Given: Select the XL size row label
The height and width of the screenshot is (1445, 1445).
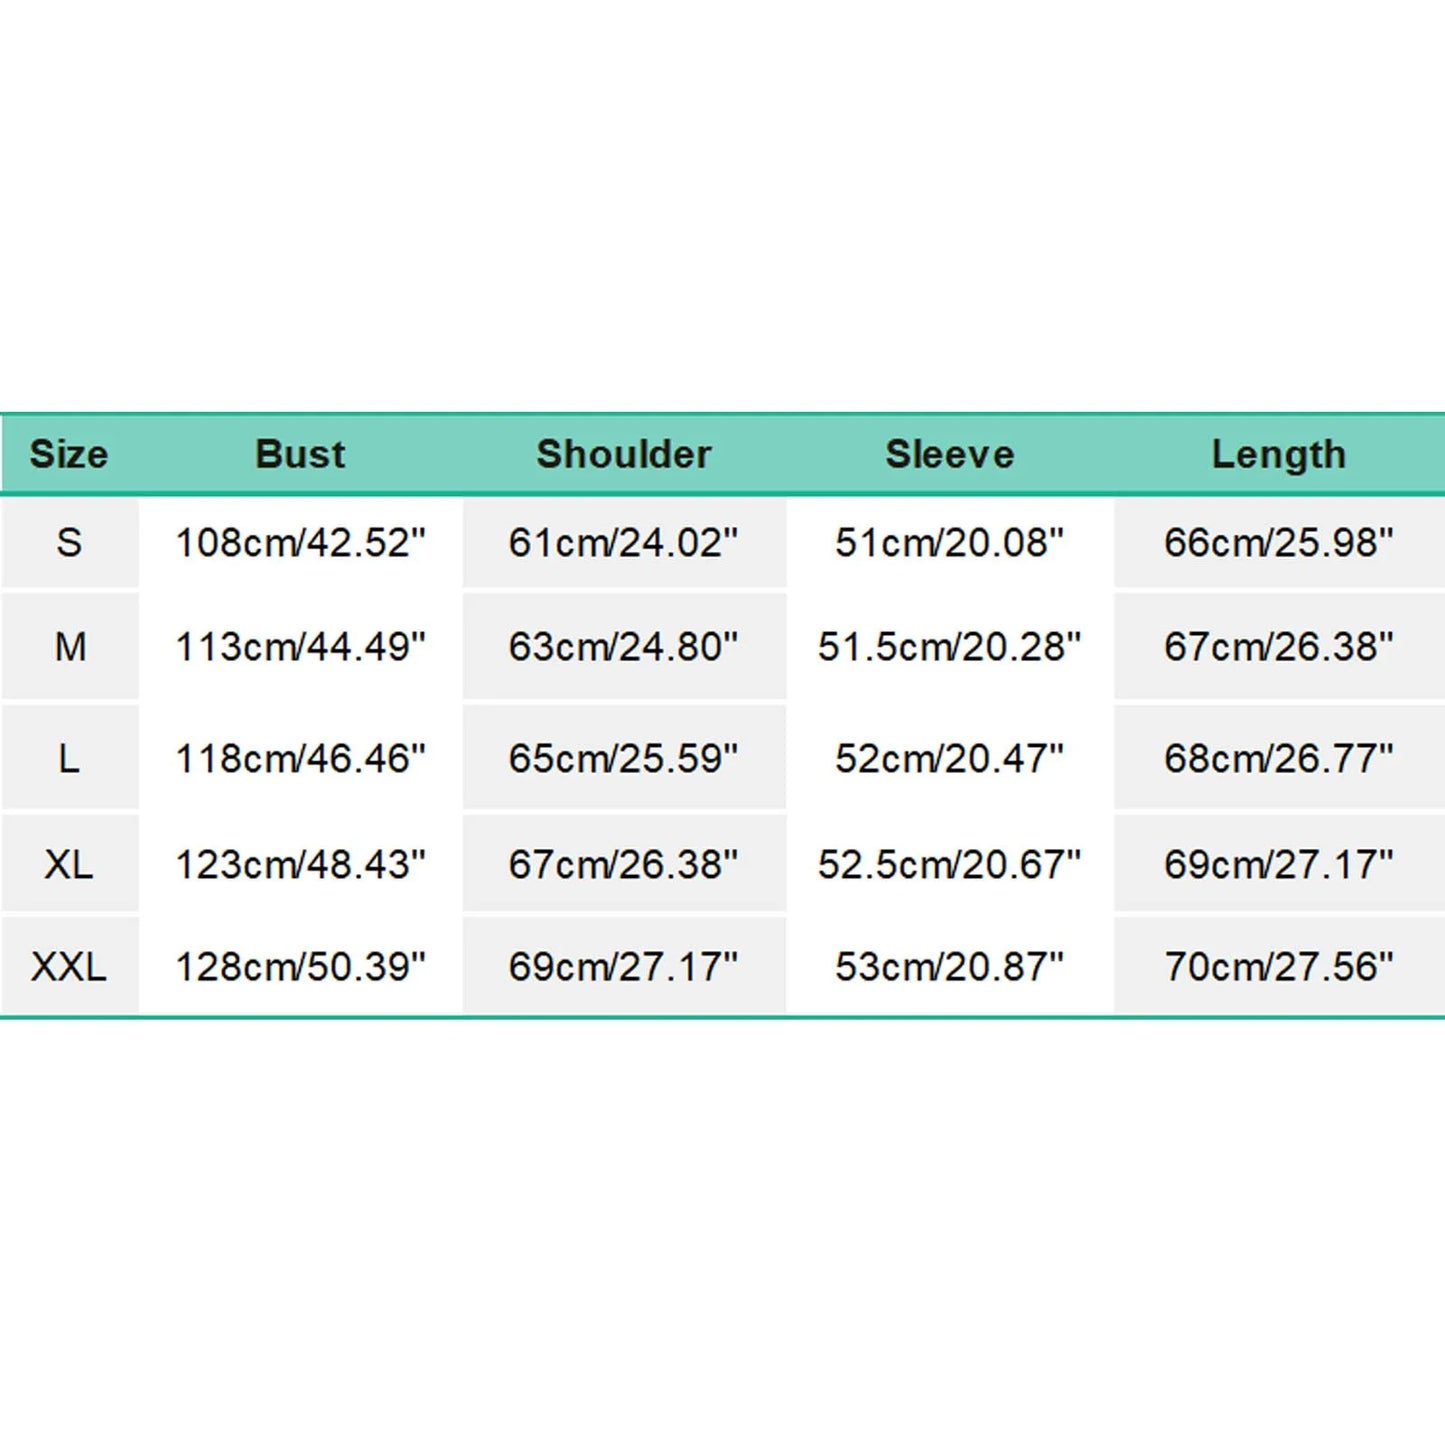Looking at the screenshot, I should [69, 864].
